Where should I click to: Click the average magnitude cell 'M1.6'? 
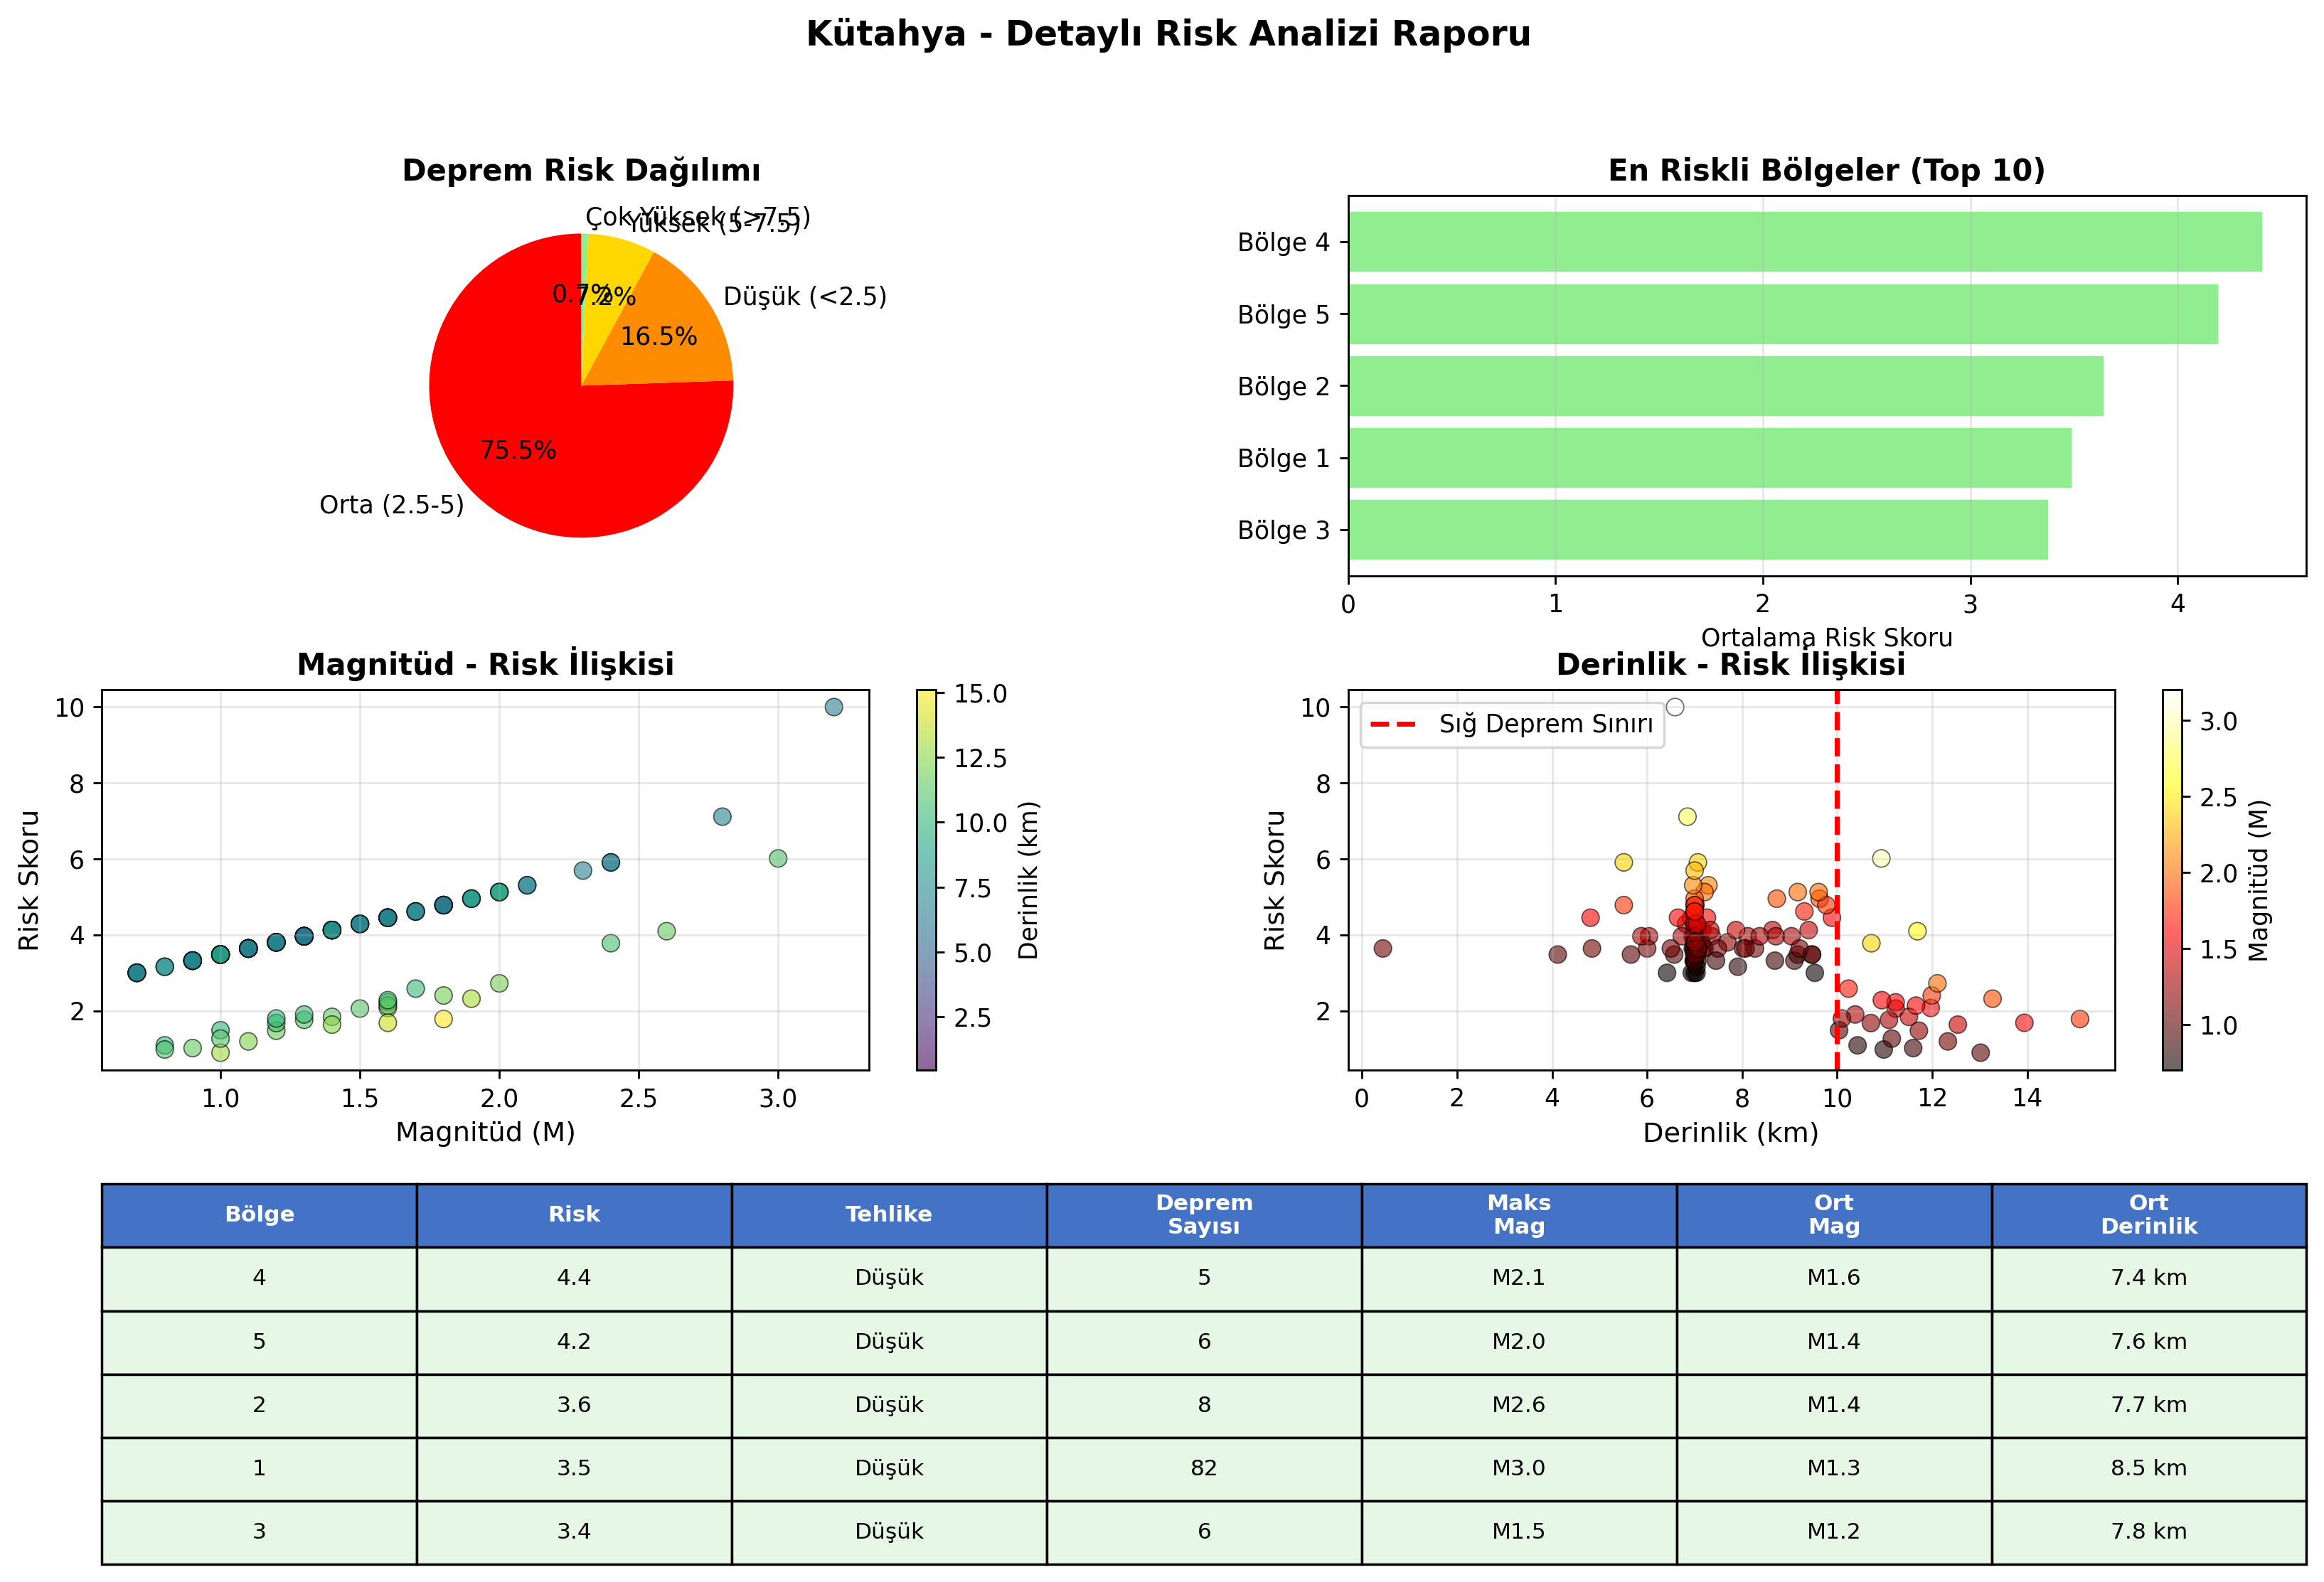pos(1834,1278)
